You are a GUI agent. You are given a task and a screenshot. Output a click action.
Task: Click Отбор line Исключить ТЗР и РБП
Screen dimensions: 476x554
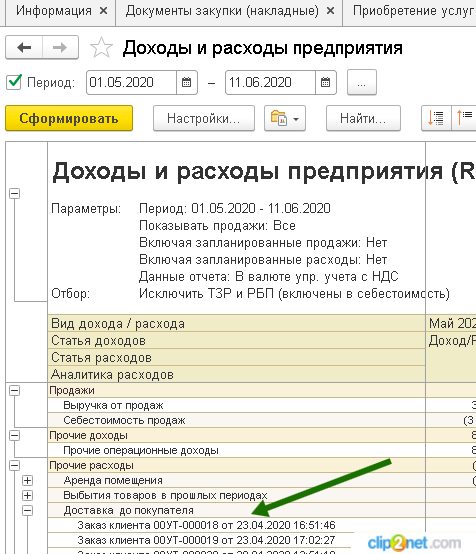click(x=294, y=294)
